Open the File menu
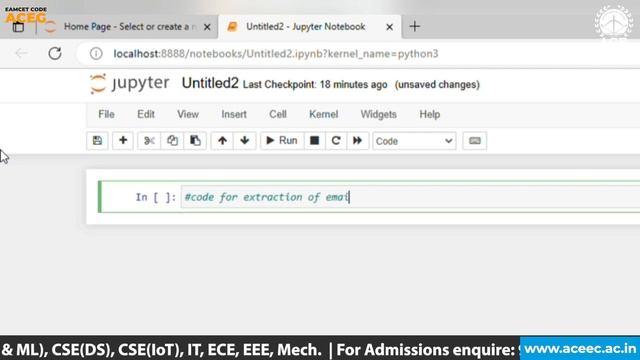The height and width of the screenshot is (360, 640). click(x=106, y=114)
